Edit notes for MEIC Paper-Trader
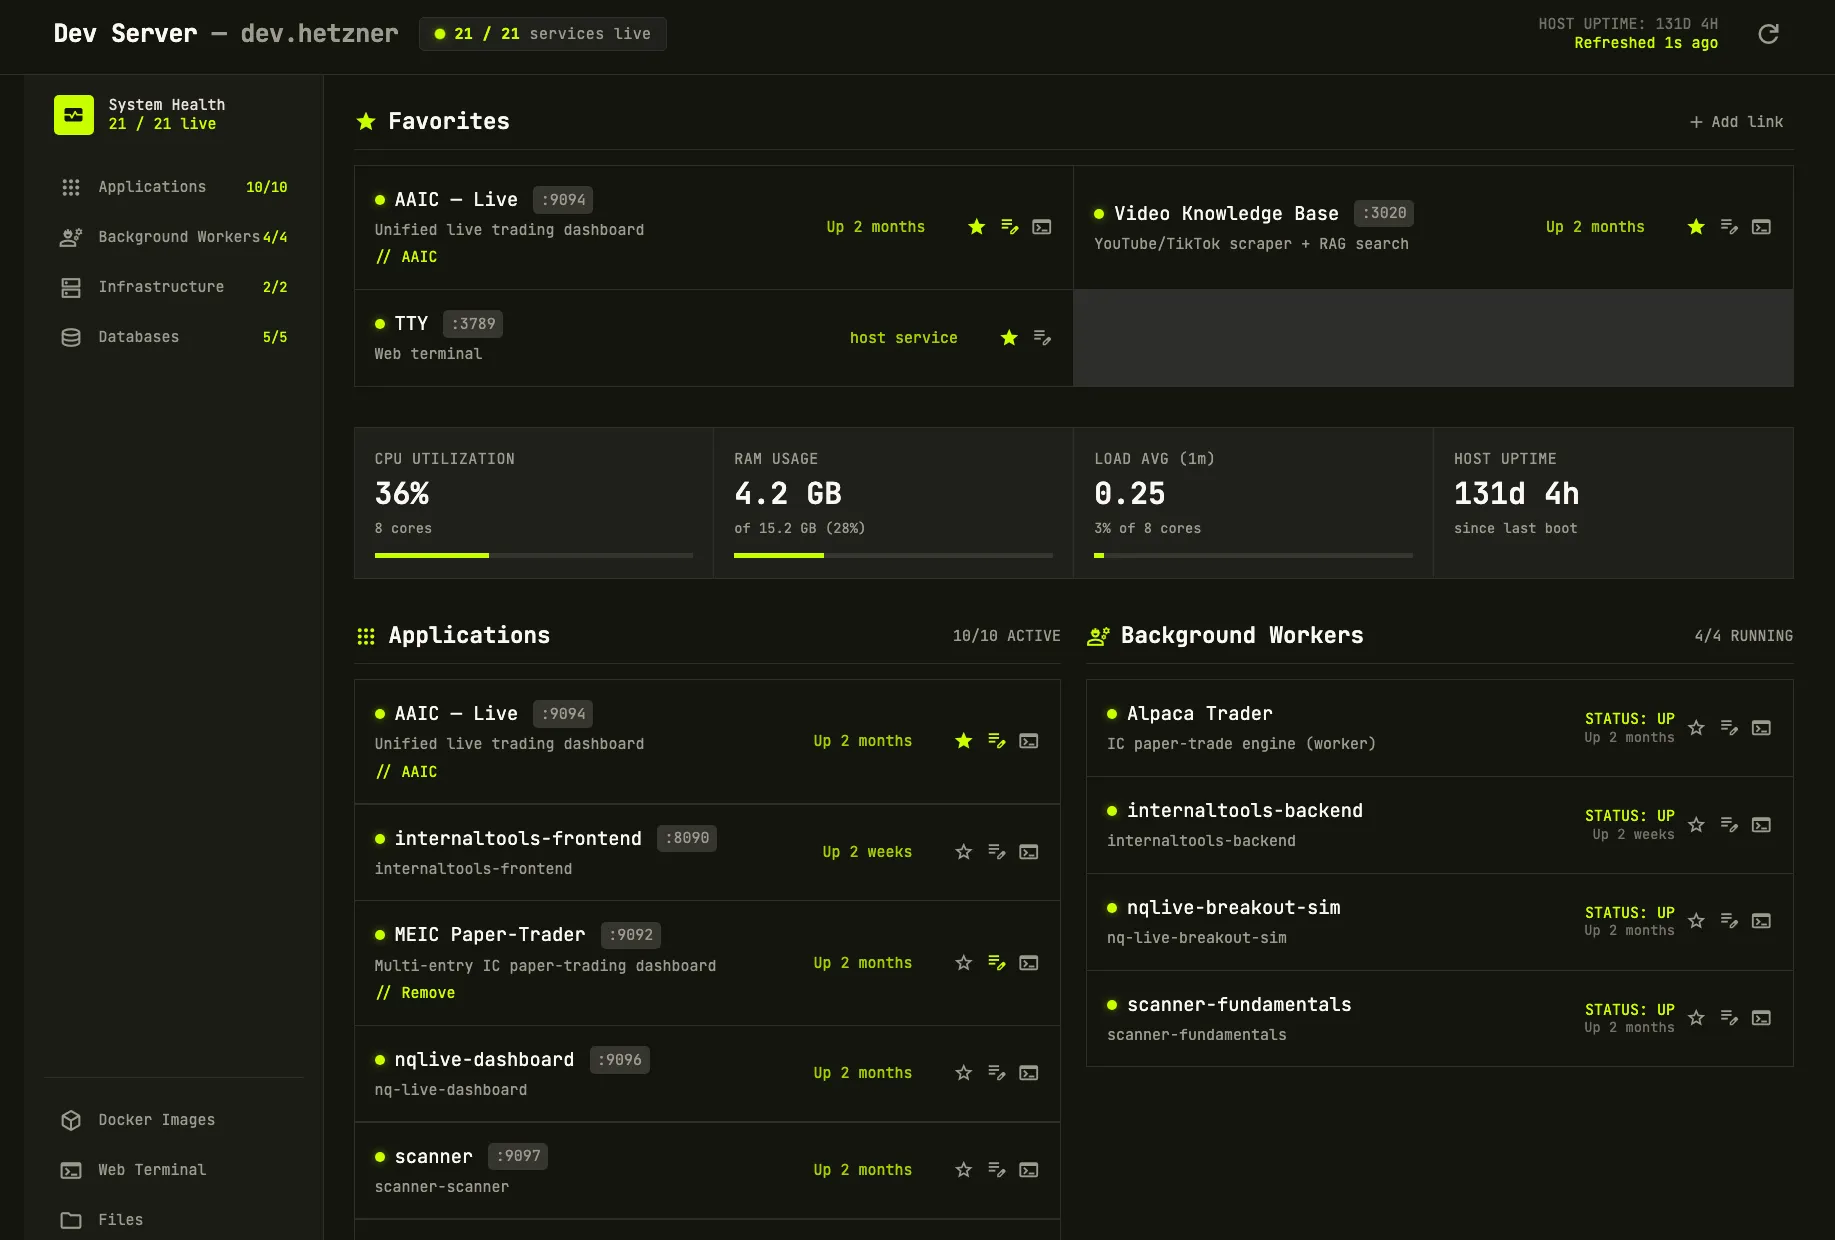 997,963
